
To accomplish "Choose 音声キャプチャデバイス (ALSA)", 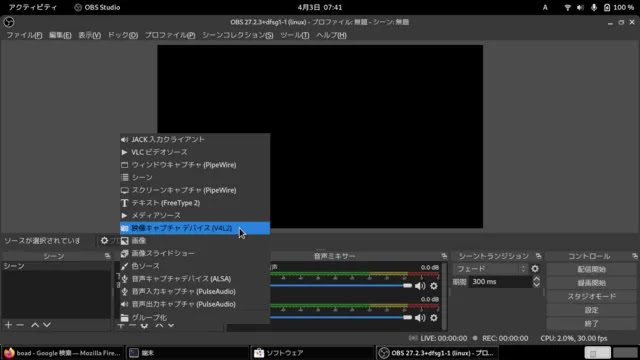I will (195, 279).
